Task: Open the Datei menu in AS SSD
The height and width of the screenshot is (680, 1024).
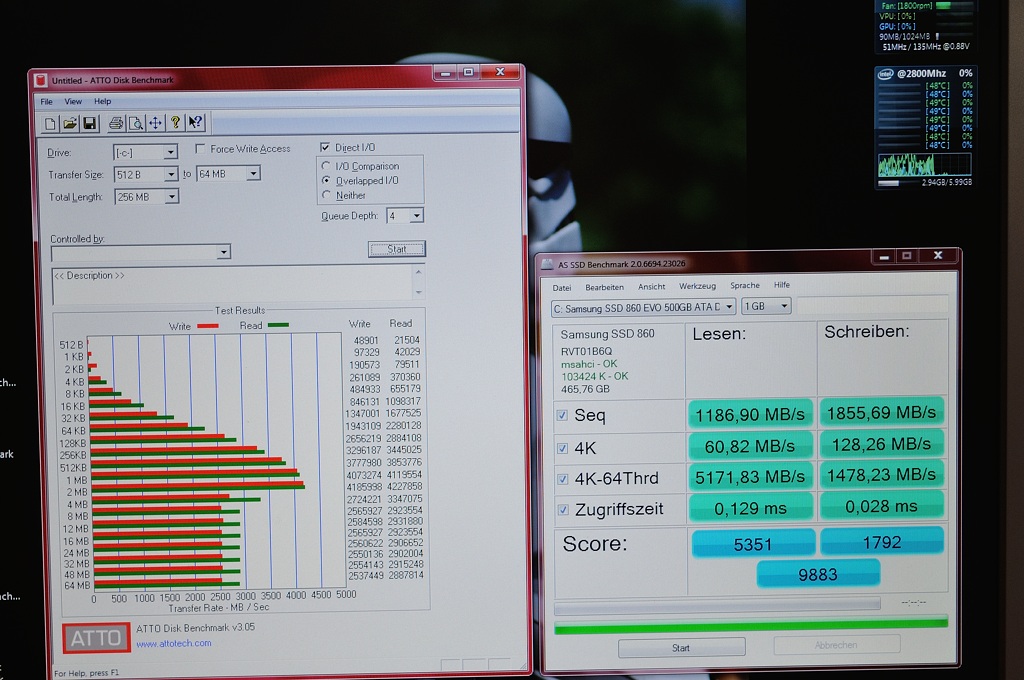Action: [562, 288]
